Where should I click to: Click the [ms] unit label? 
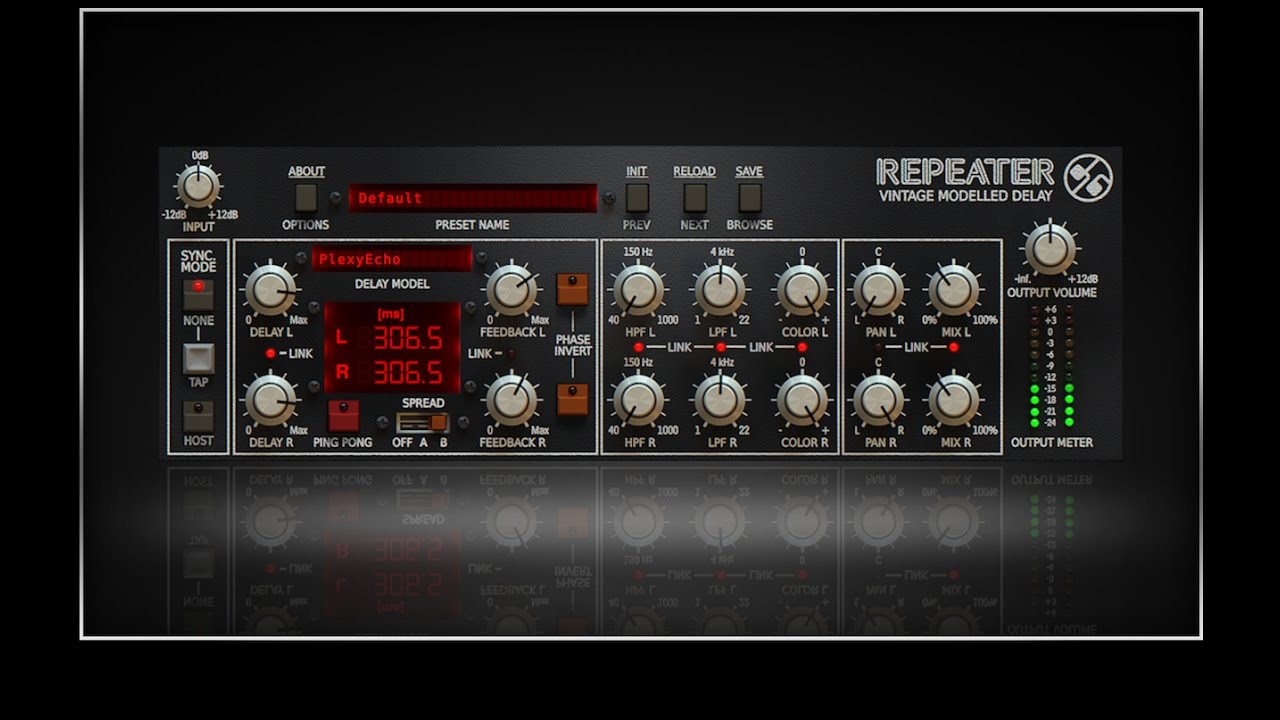click(392, 314)
